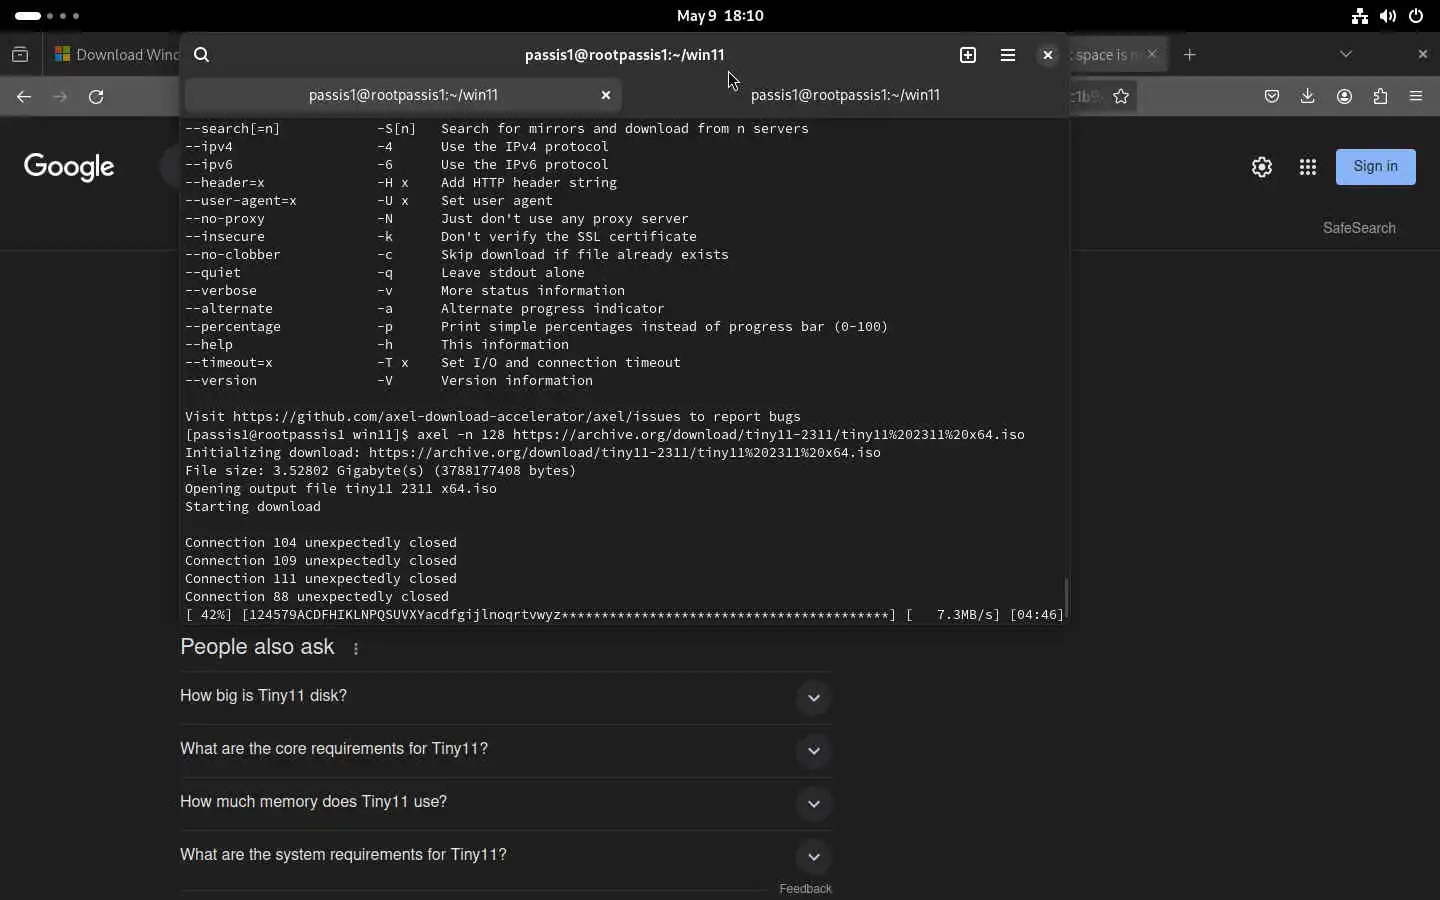1440x900 pixels.
Task: Open the Firefox application menu
Action: coord(1416,97)
